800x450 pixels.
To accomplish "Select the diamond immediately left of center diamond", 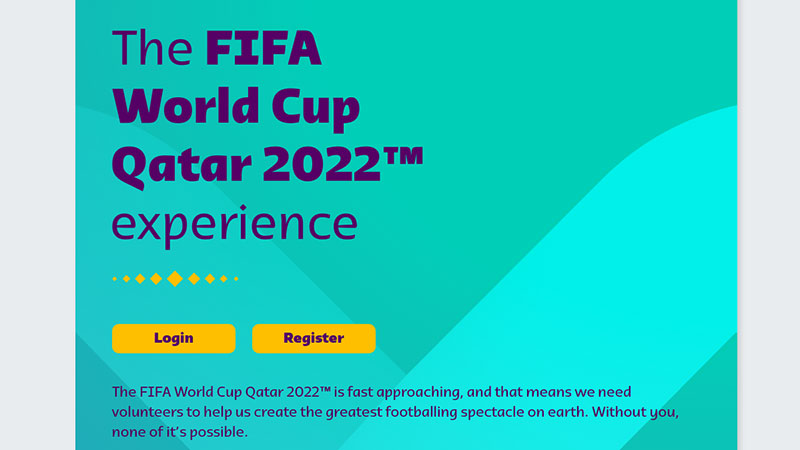I will coord(156,279).
